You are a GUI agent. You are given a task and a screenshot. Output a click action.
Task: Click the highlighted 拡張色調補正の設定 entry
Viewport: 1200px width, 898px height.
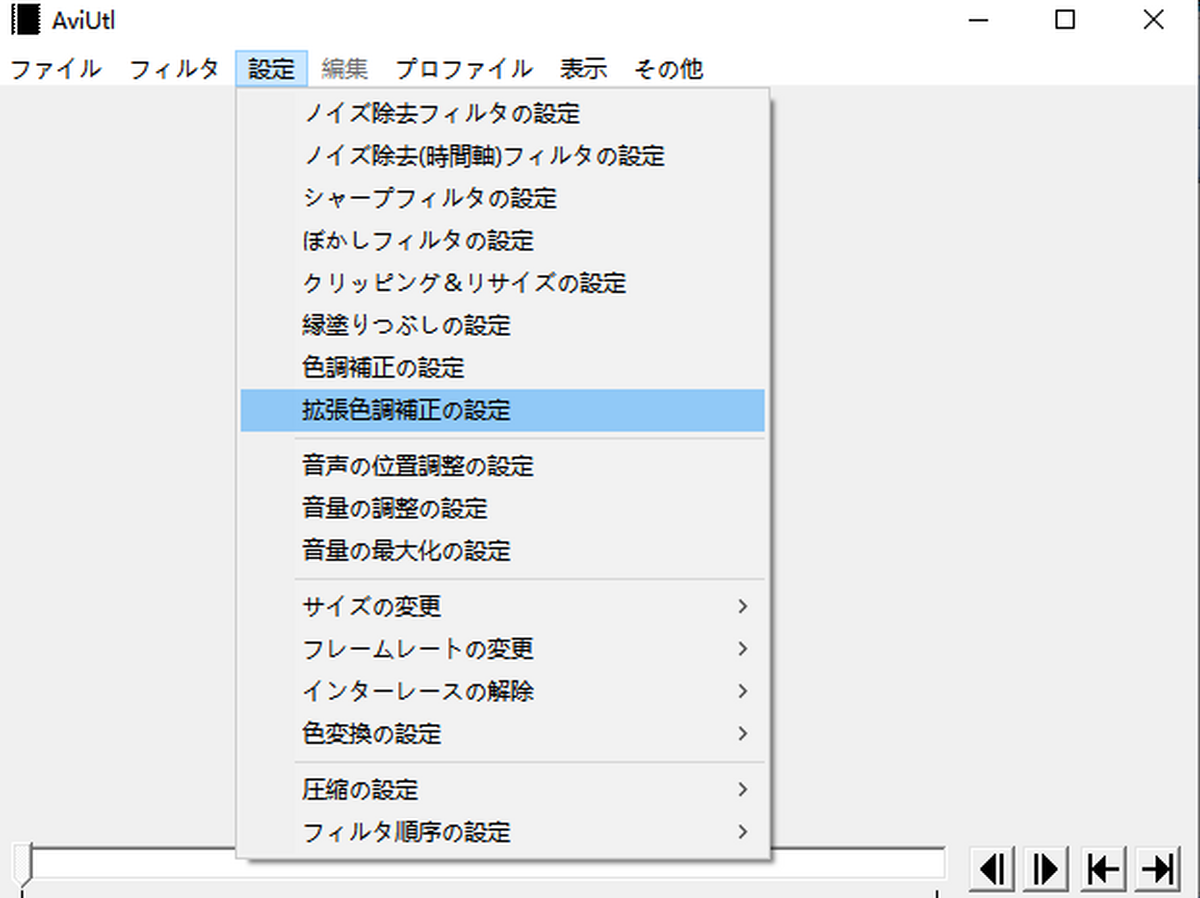[503, 410]
